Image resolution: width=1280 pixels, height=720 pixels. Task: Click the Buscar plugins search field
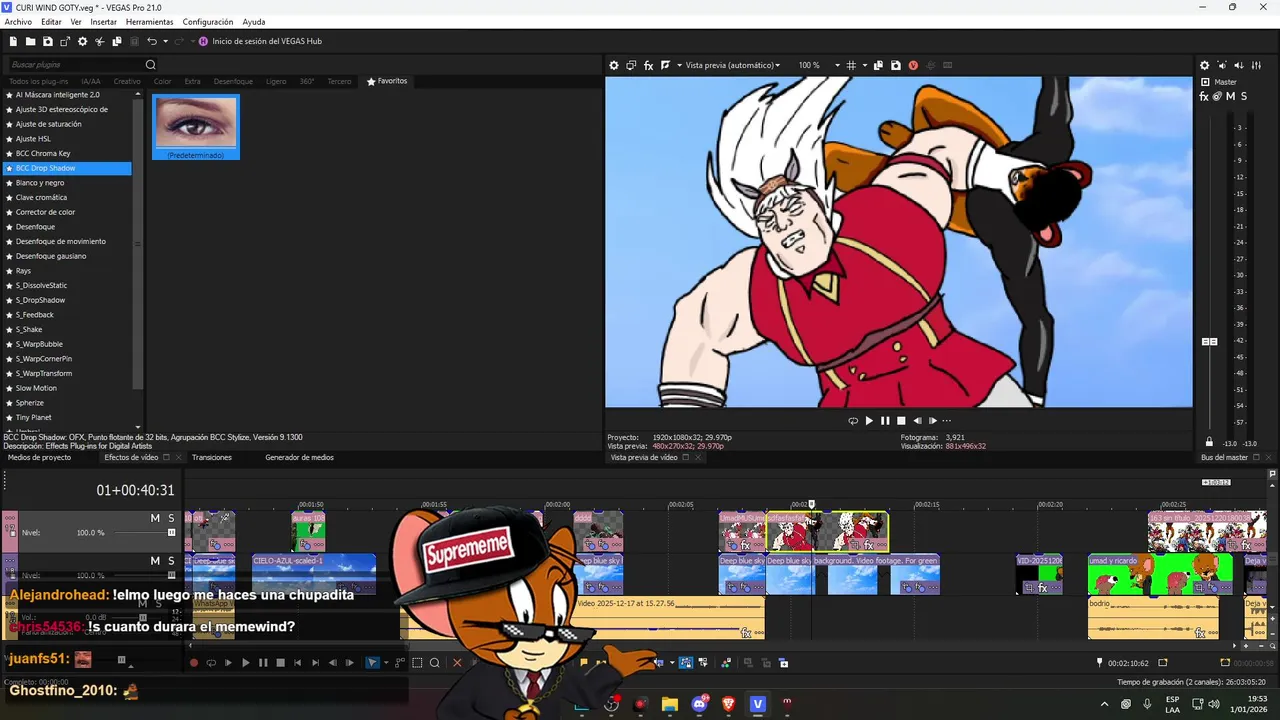click(x=75, y=65)
